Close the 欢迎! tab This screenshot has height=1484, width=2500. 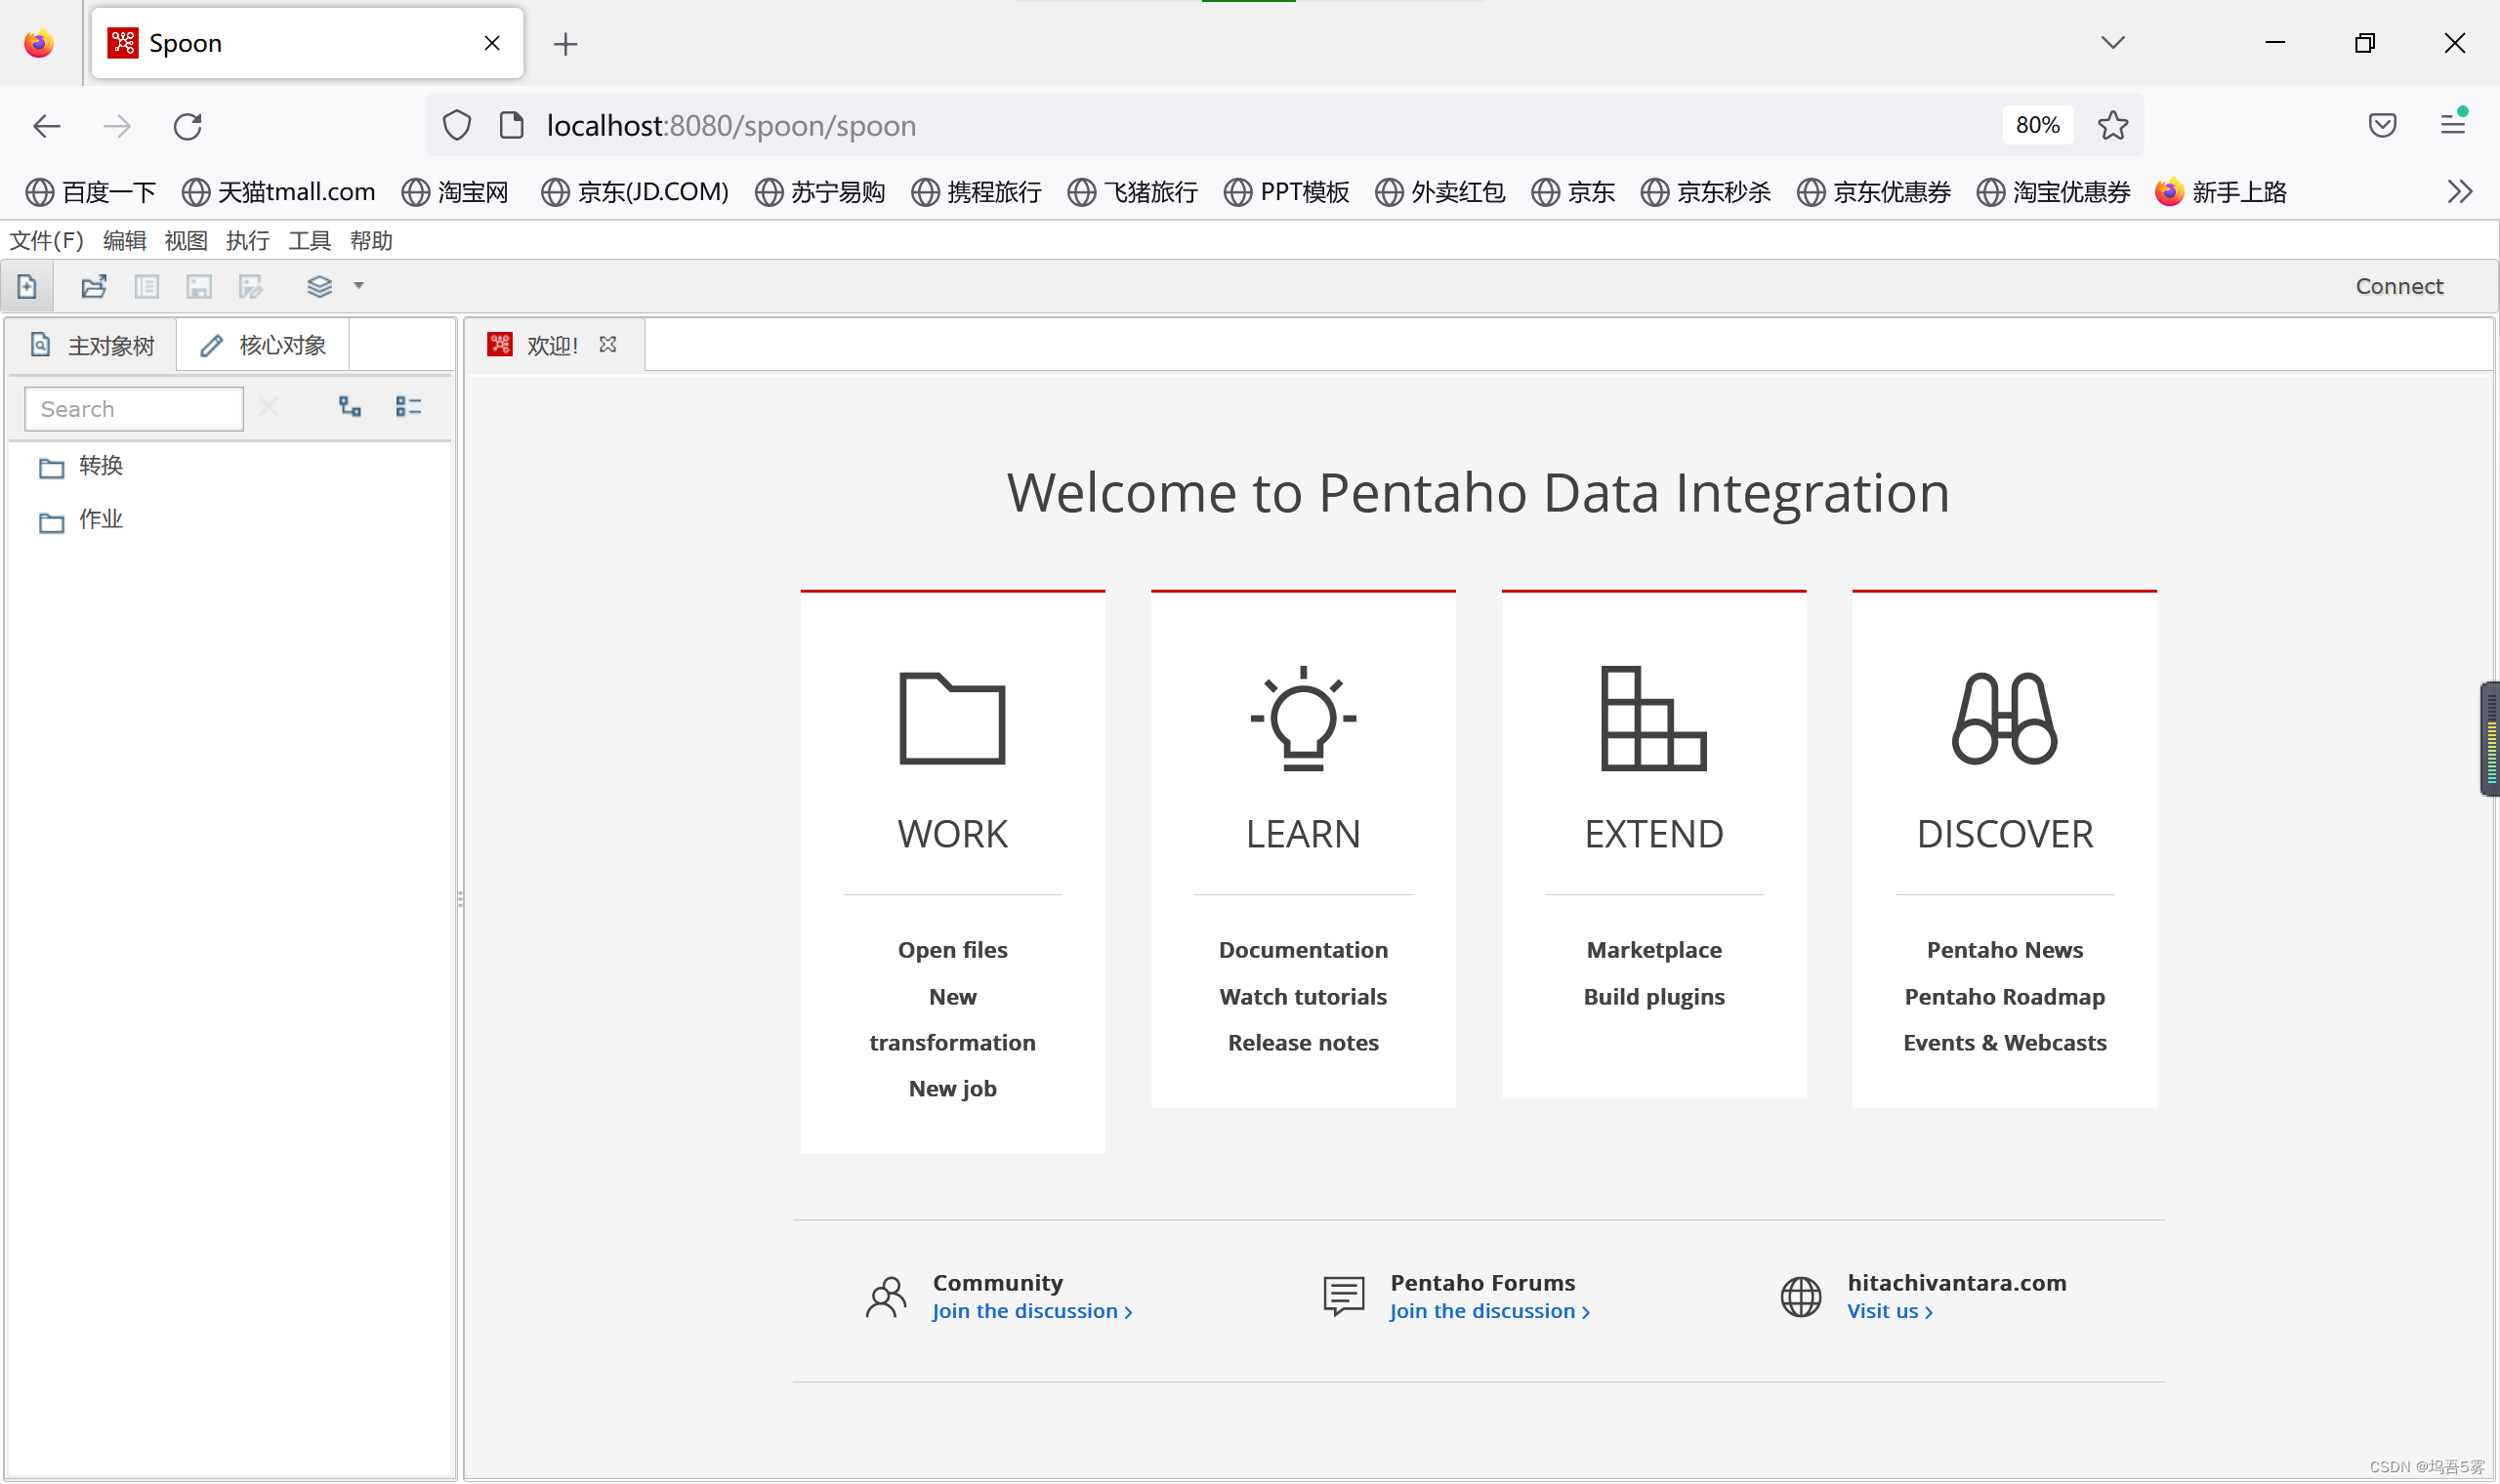[608, 344]
